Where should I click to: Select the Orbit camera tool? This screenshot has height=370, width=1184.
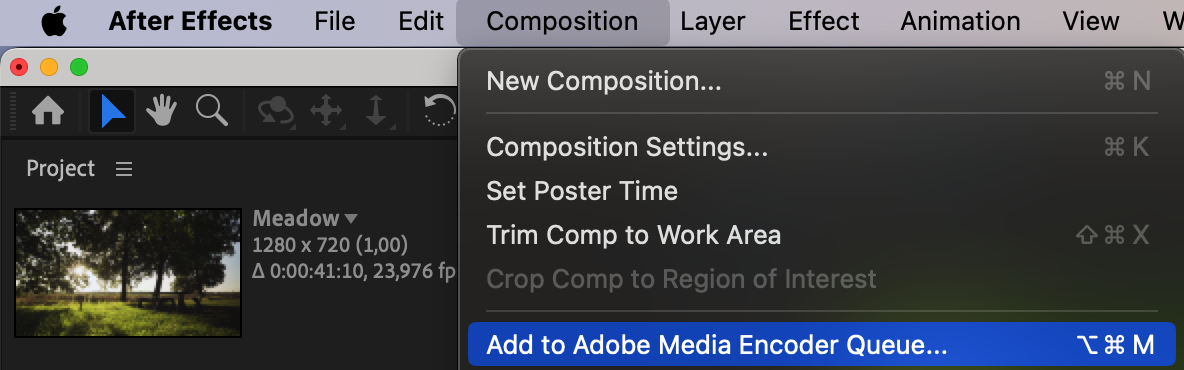[276, 112]
